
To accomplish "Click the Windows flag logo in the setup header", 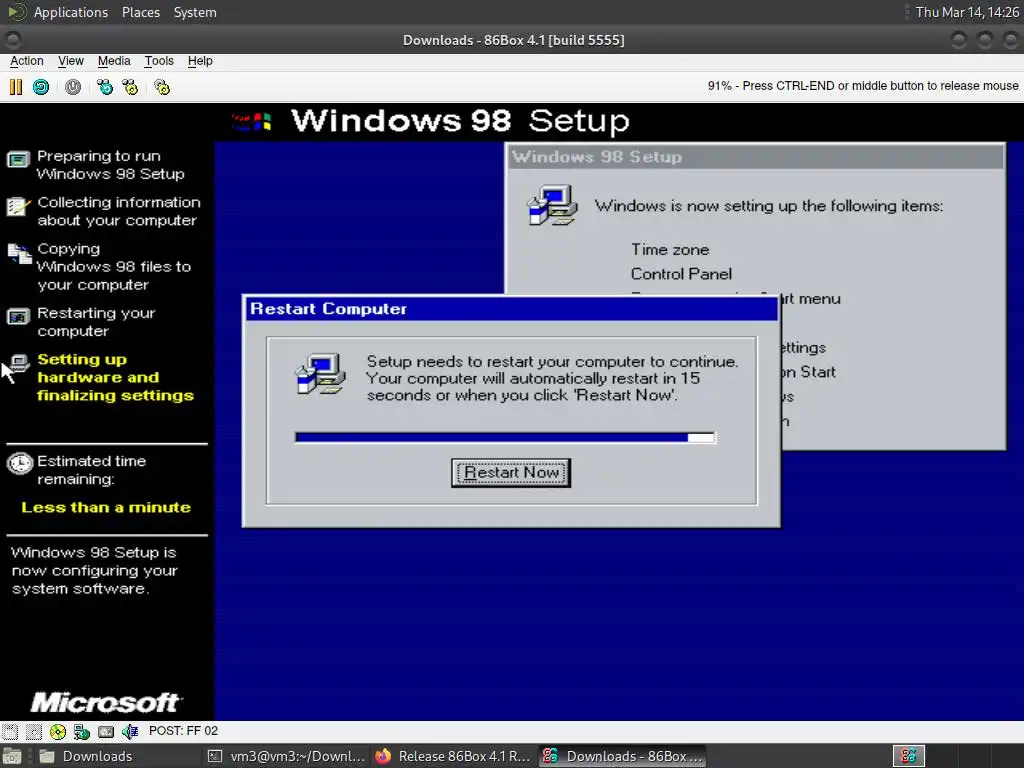I will coord(252,121).
